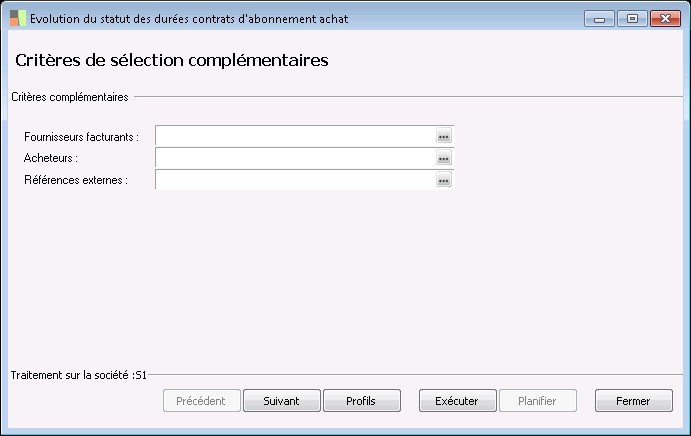Focus the Fournisseurs facturants text field
This screenshot has height=436, width=691.
tap(295, 136)
